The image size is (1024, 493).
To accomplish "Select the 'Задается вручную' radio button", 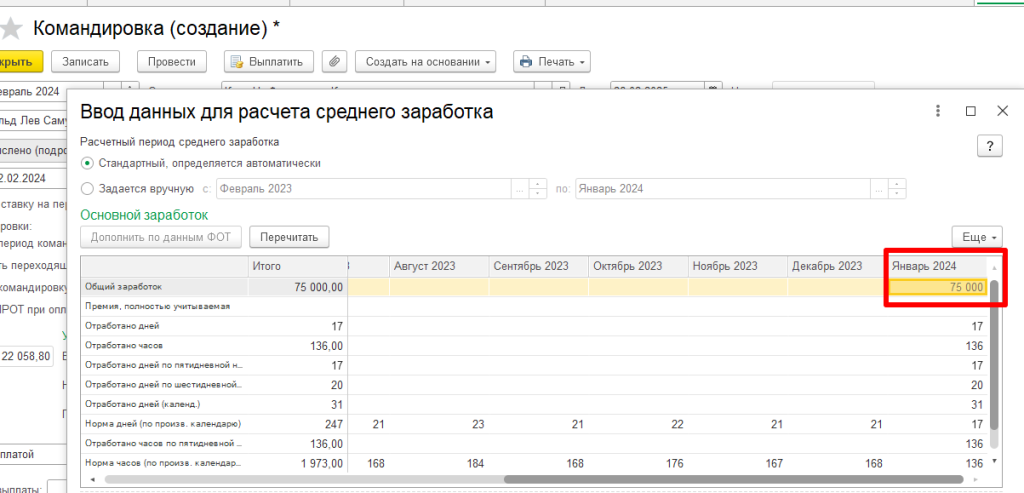I will pyautogui.click(x=88, y=189).
